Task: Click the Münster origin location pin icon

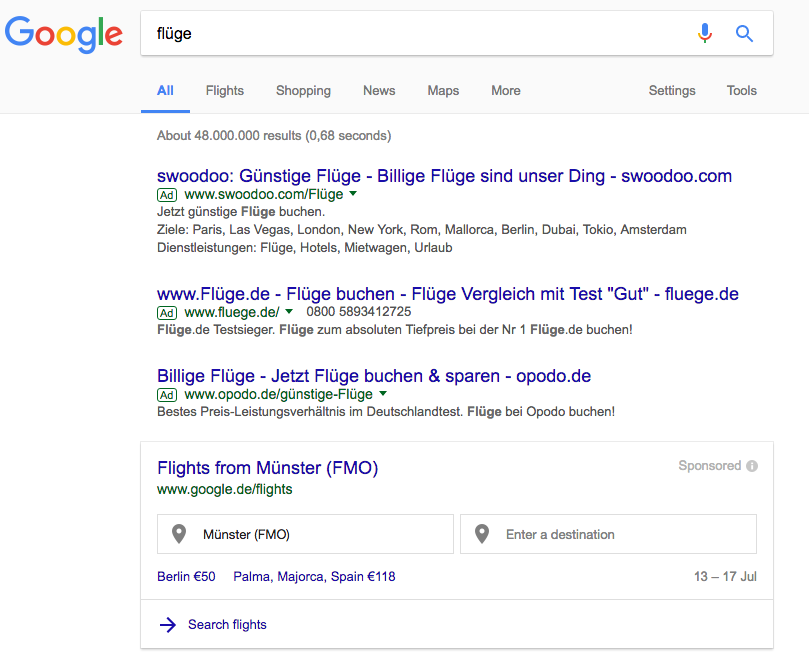Action: click(179, 534)
